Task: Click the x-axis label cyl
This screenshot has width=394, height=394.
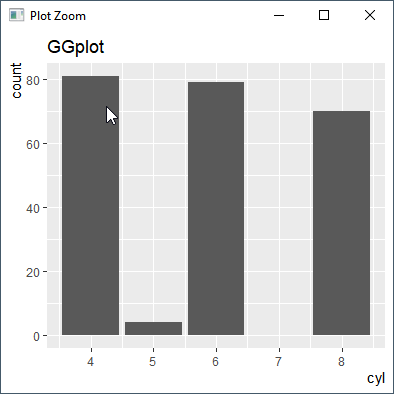Action: click(x=376, y=379)
